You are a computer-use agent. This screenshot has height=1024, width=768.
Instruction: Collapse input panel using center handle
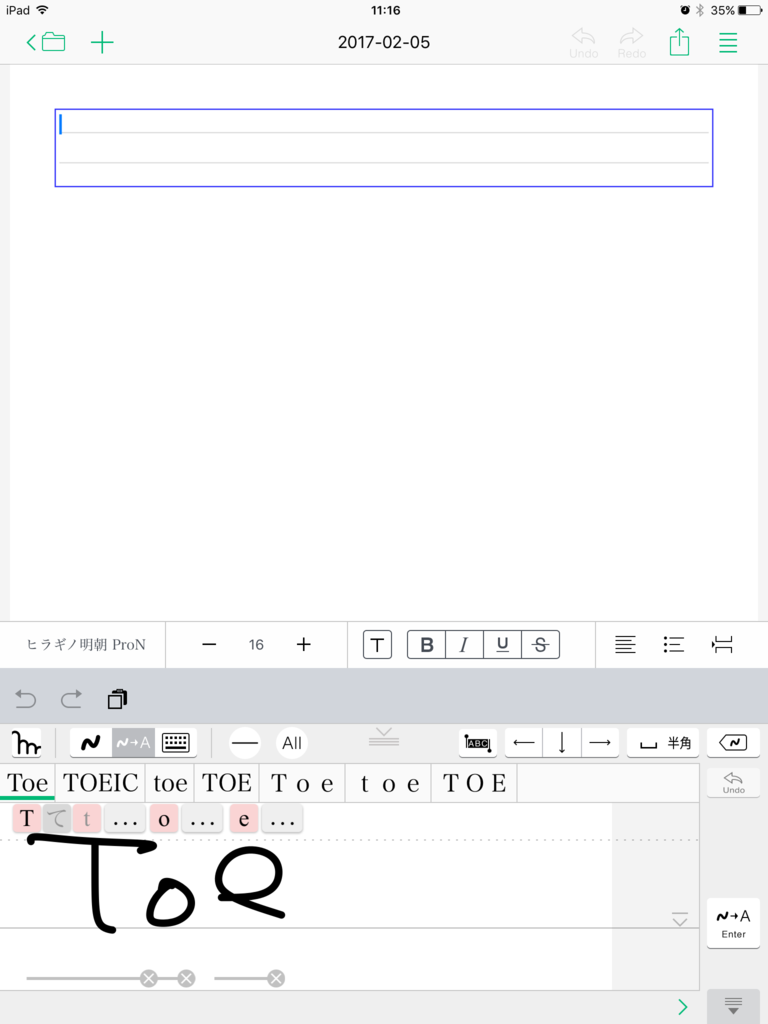click(384, 737)
